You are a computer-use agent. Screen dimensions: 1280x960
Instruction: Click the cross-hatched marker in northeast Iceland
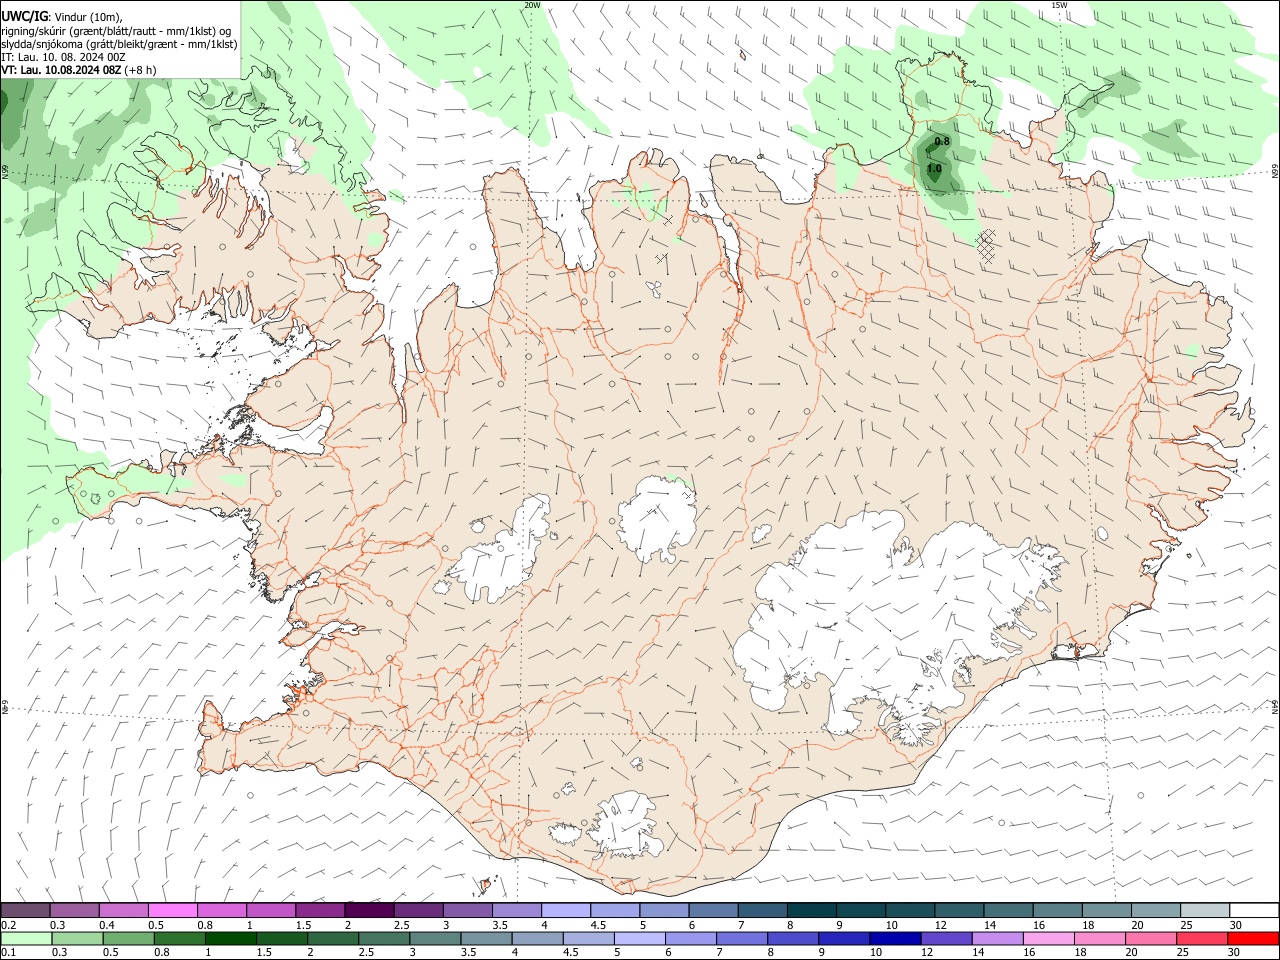[x=986, y=246]
